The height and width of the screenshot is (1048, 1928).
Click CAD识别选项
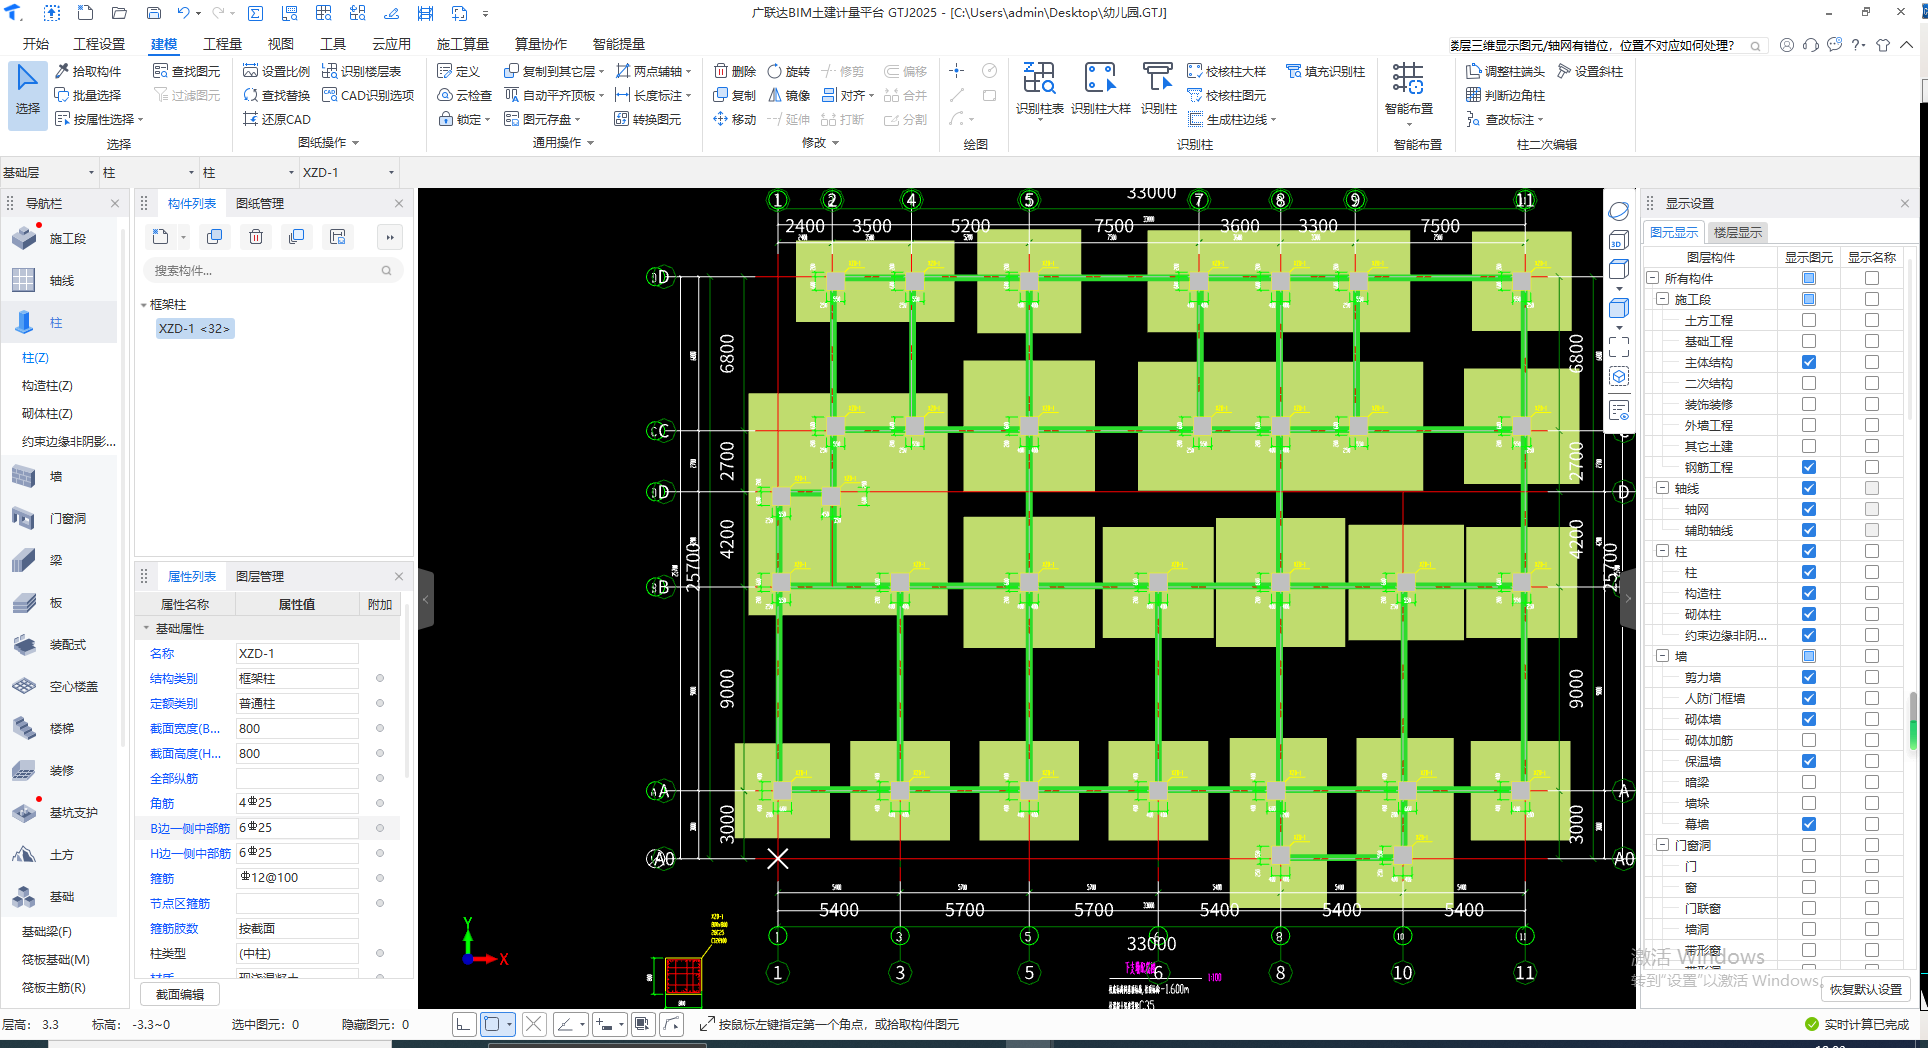368,95
